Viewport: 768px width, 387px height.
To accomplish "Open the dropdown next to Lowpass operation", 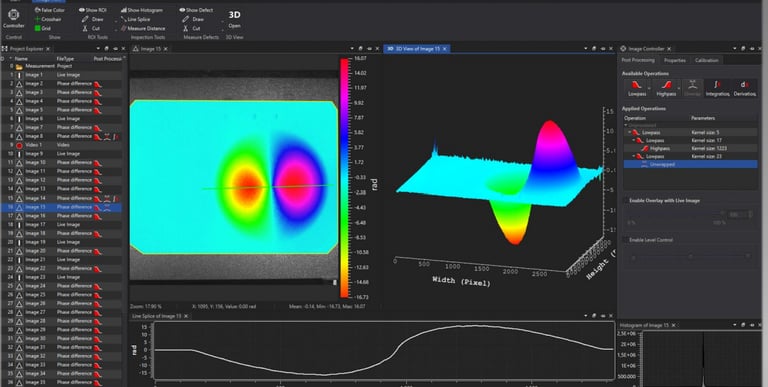I will pos(650,89).
